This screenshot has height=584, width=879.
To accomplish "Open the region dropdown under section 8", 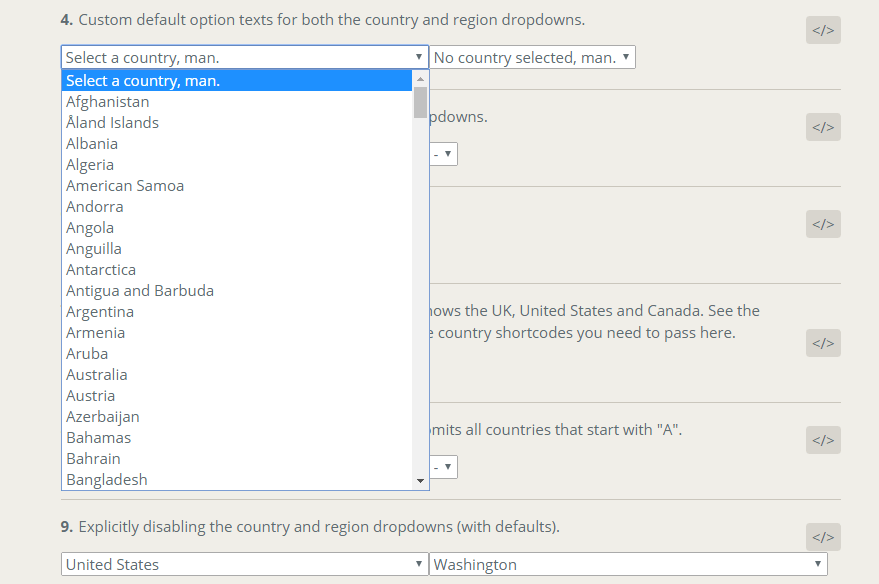I will point(443,466).
